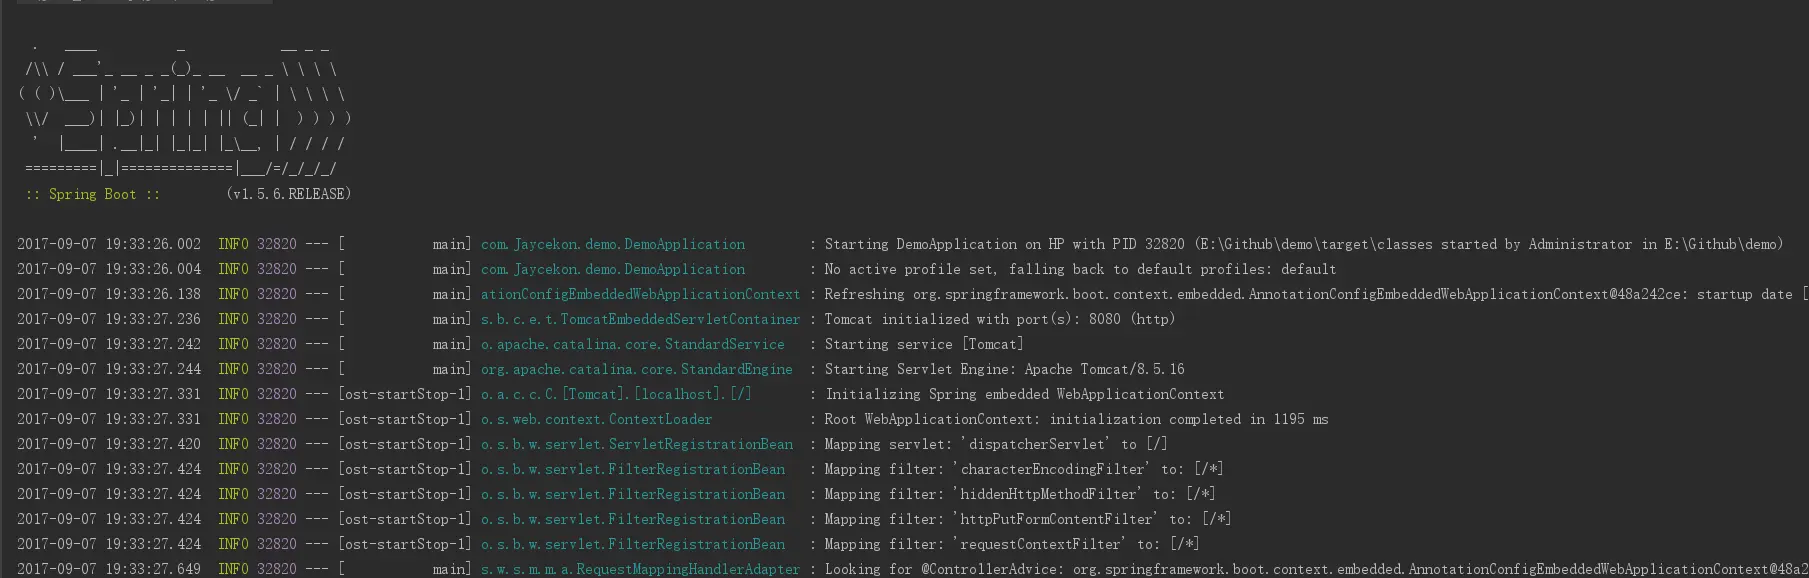Click message 'Starting Servlet Engine: Apache Tomcat/8.5.16'
Image resolution: width=1809 pixels, height=578 pixels.
coord(1004,369)
